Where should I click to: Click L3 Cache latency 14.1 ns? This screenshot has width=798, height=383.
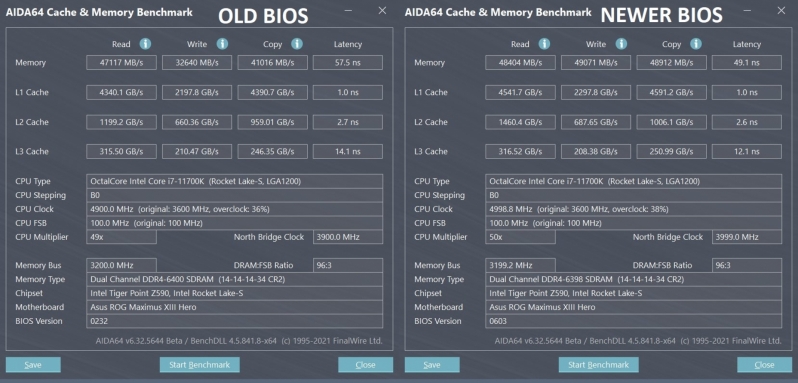(348, 152)
